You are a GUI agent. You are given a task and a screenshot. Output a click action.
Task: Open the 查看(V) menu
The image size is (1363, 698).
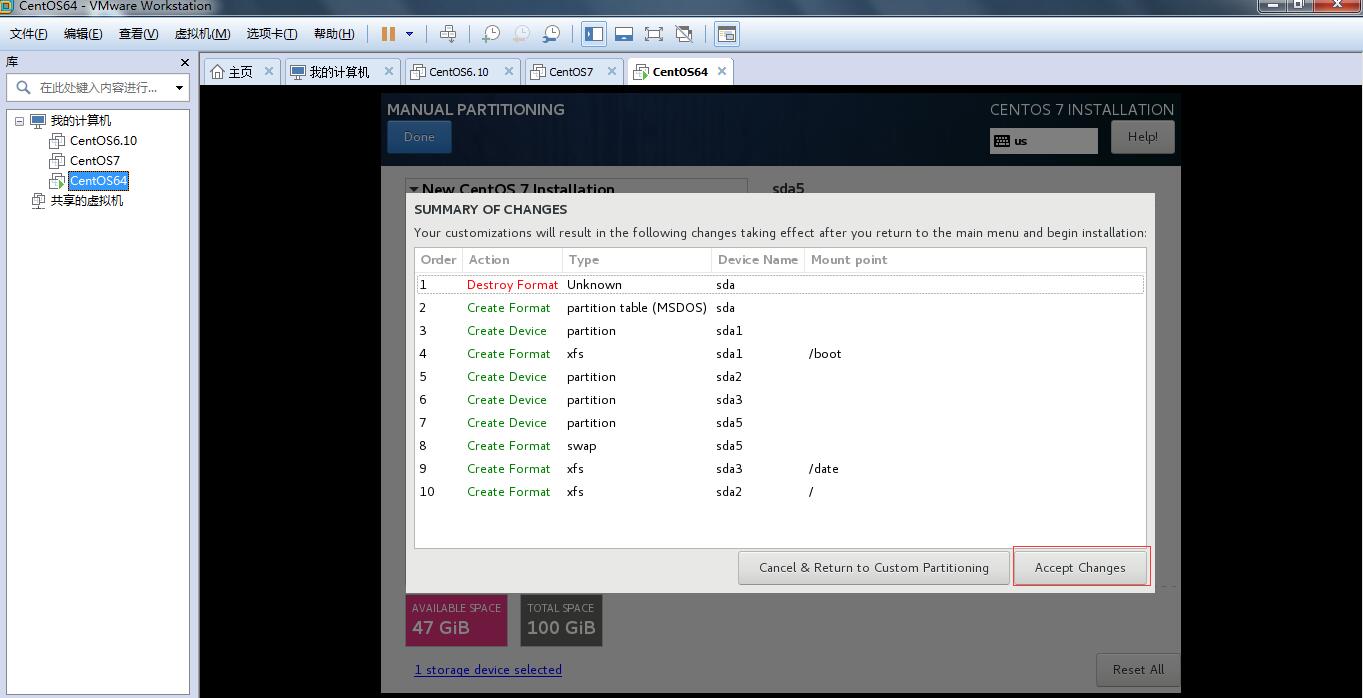click(x=138, y=34)
